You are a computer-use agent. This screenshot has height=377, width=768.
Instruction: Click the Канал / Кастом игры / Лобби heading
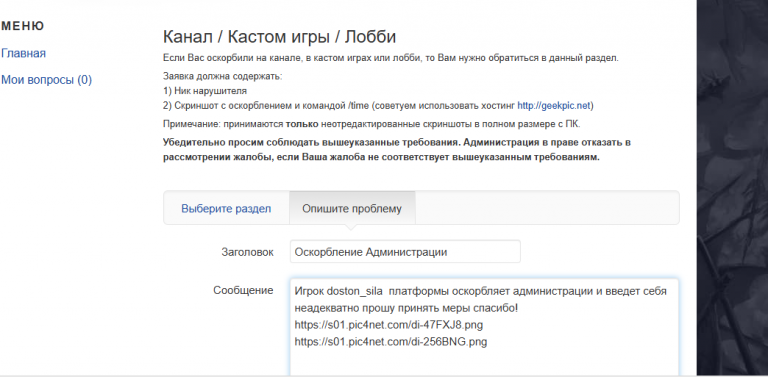[279, 37]
